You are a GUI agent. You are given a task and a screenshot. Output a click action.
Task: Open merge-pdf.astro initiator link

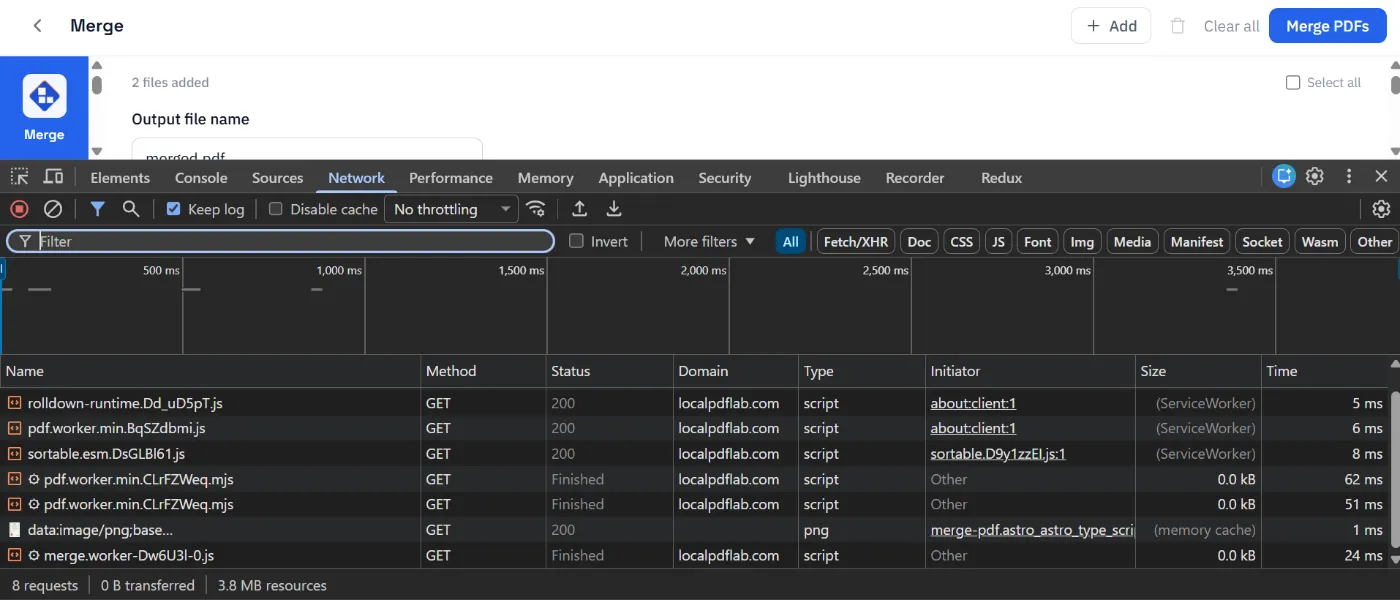(x=1032, y=530)
